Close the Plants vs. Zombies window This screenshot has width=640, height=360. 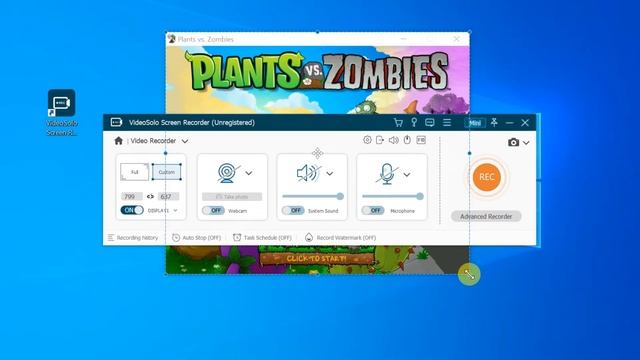(x=456, y=39)
